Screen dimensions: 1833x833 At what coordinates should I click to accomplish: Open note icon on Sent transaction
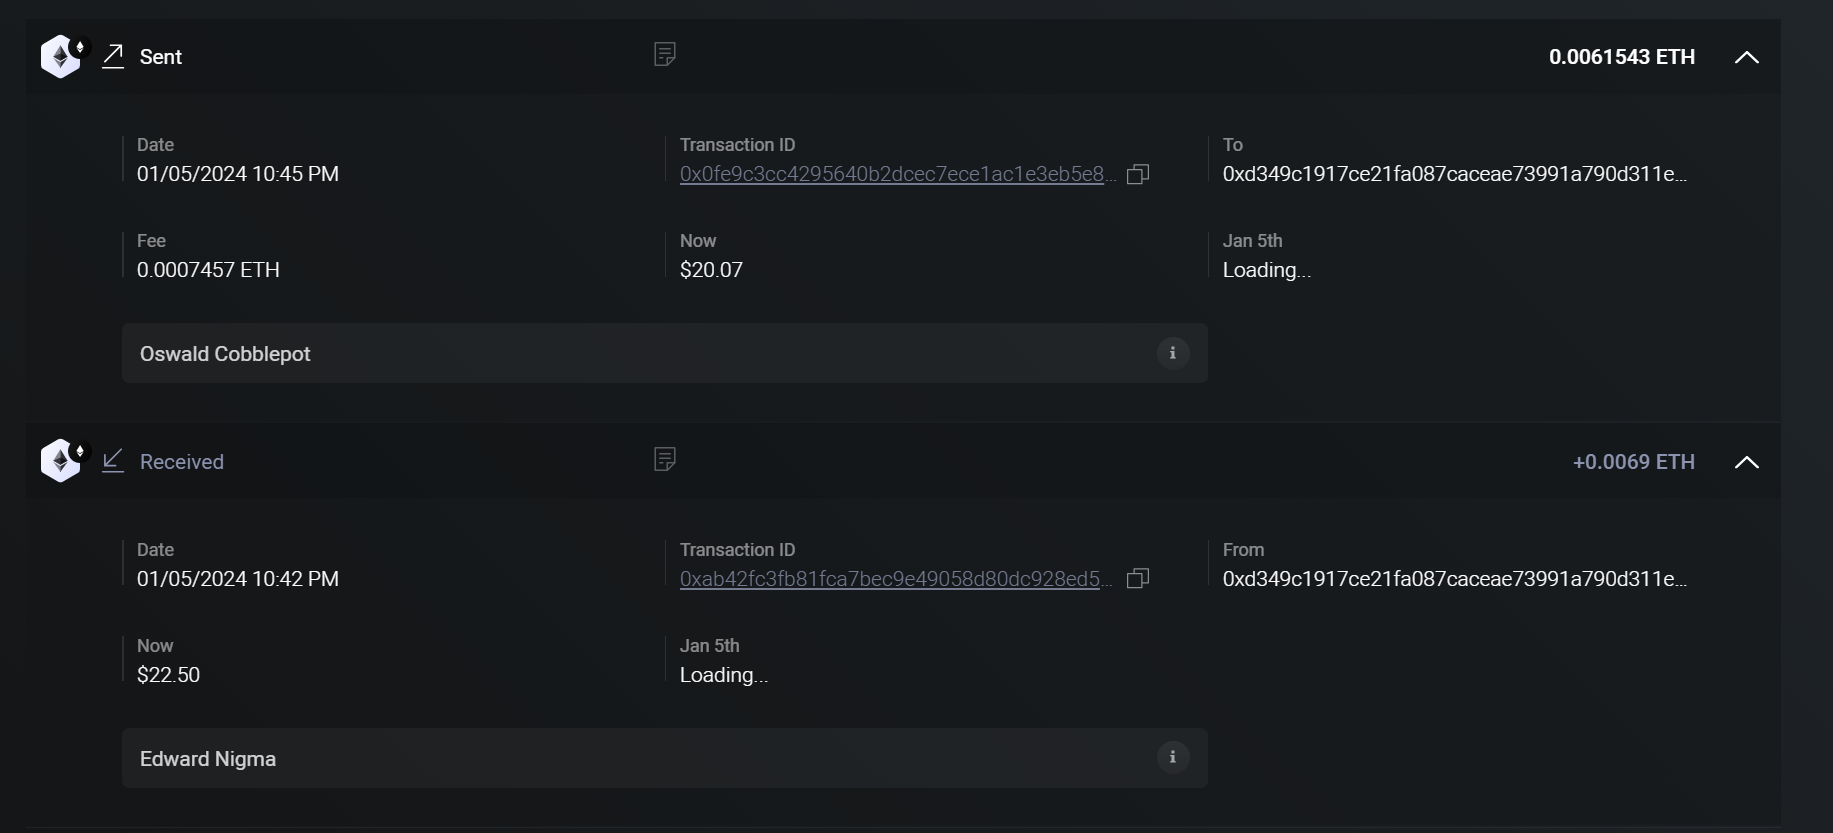click(664, 54)
